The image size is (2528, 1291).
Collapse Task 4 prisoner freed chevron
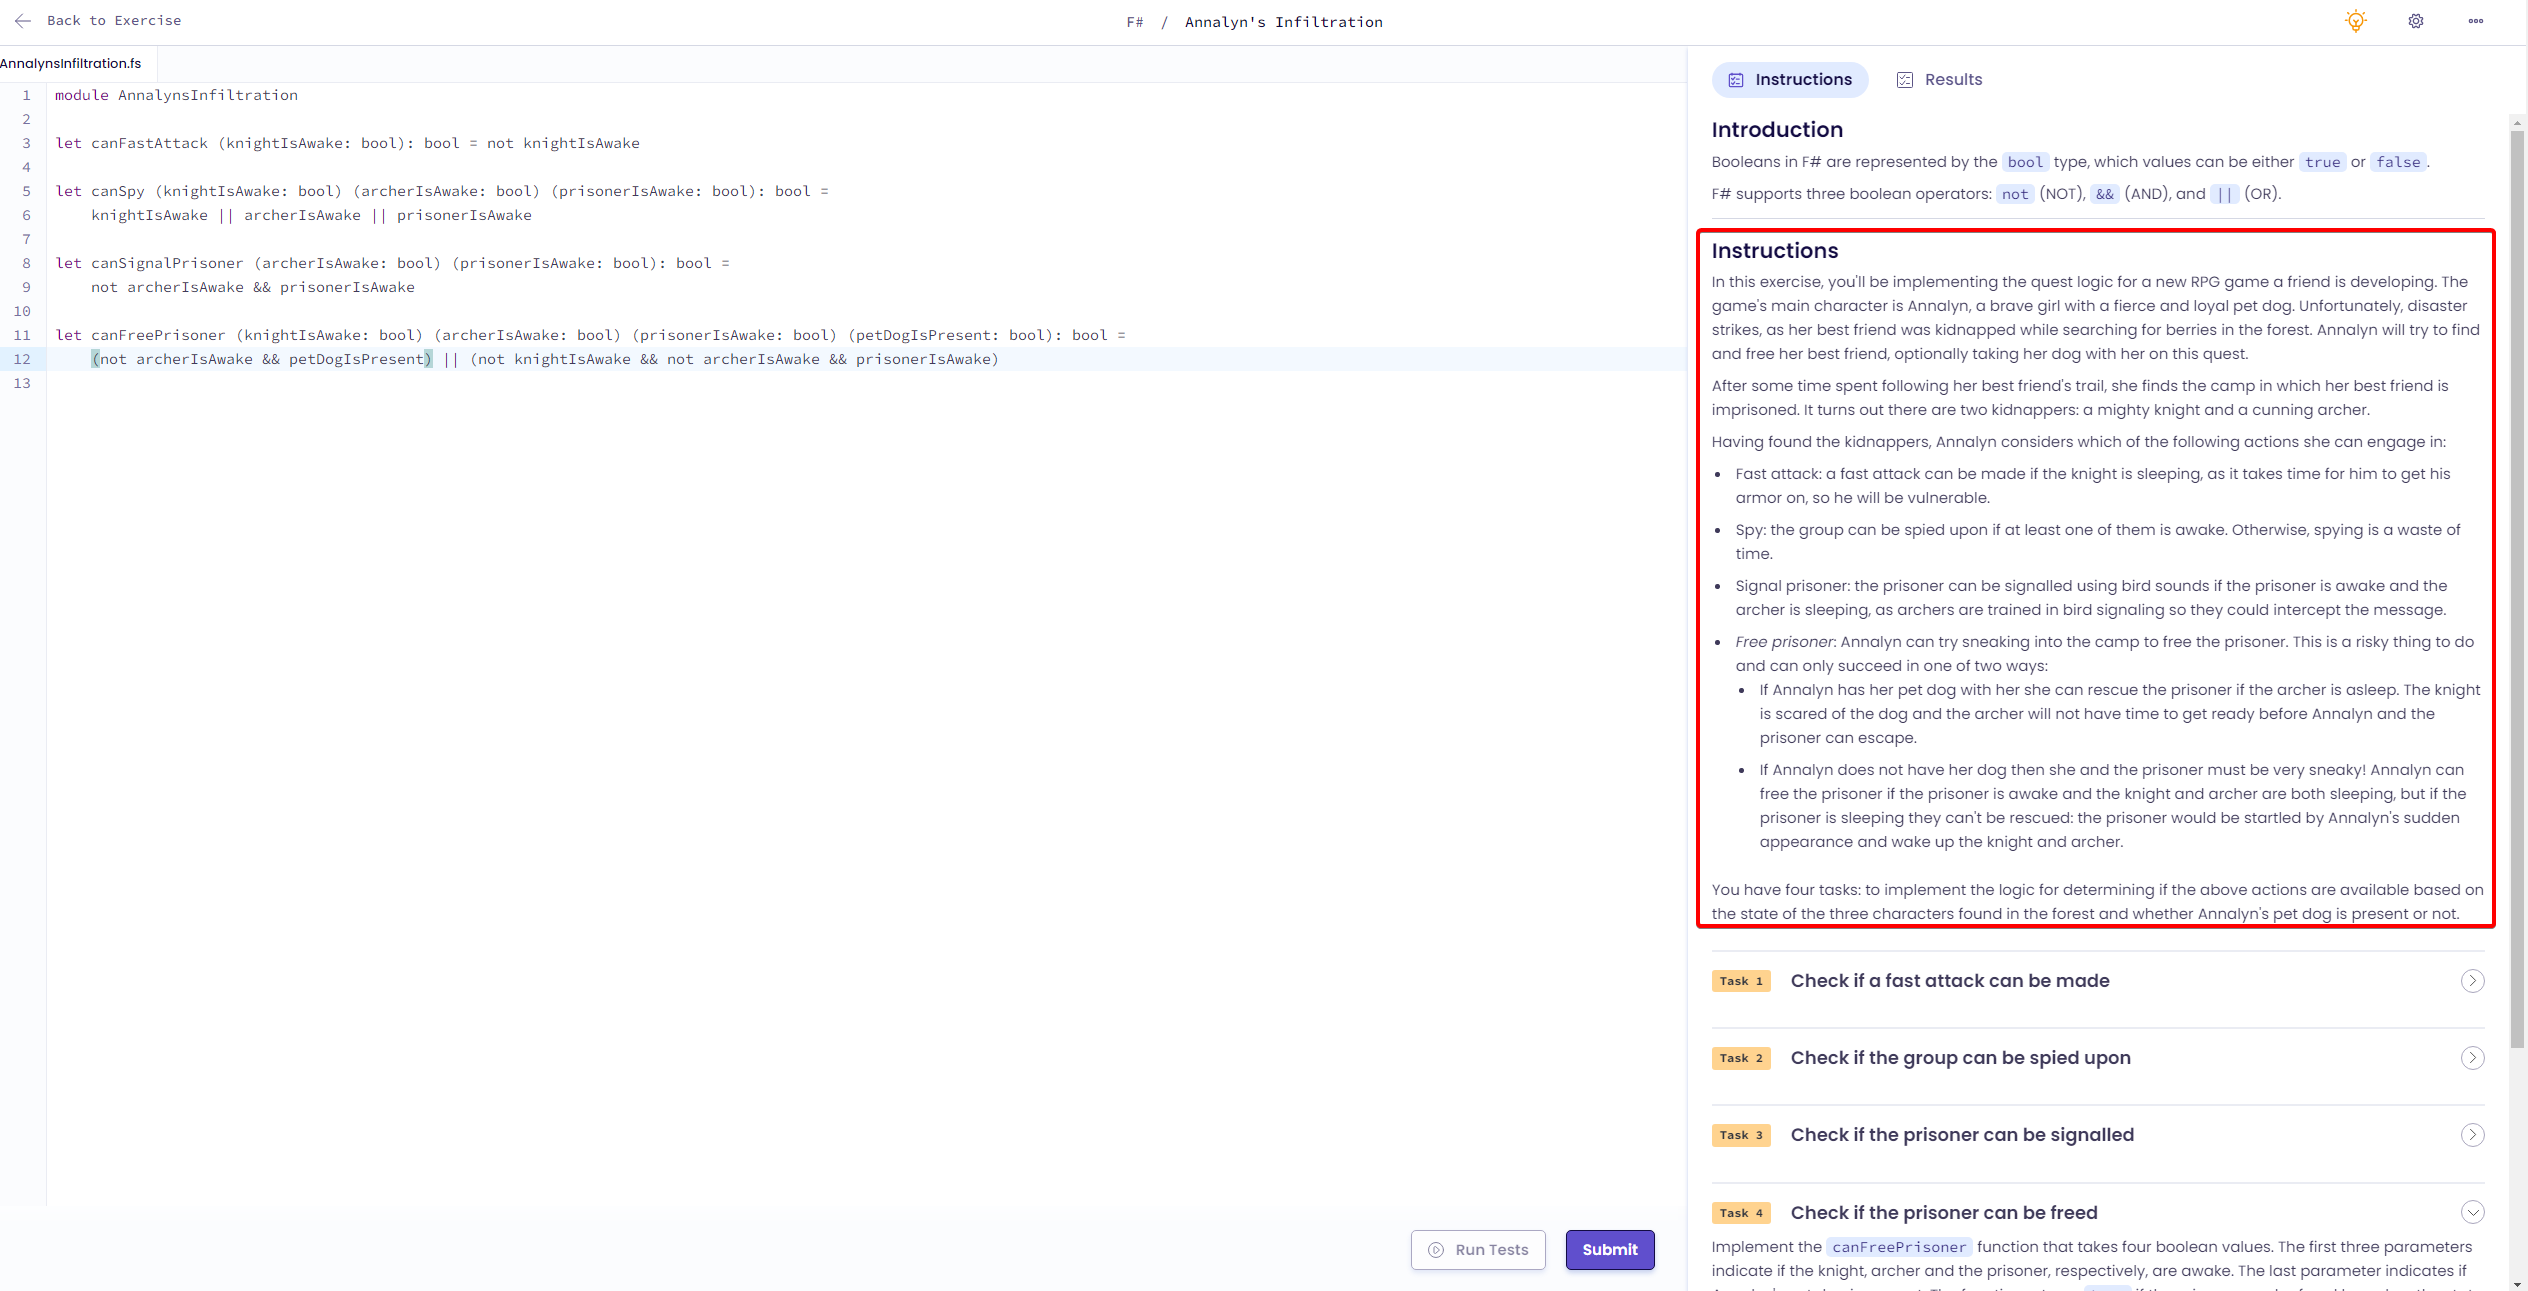coord(2472,1213)
